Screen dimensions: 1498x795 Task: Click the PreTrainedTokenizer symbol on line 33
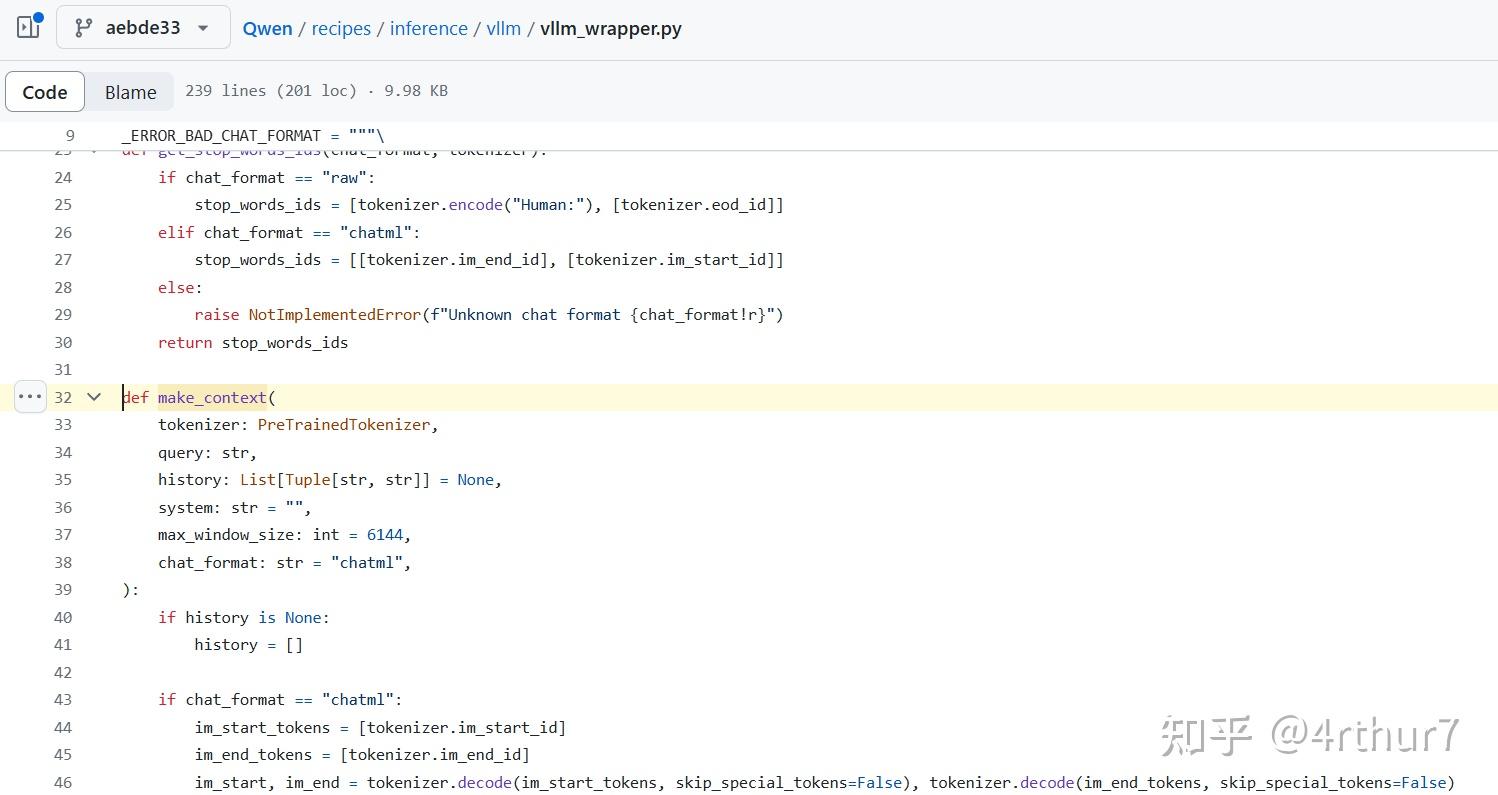(343, 425)
